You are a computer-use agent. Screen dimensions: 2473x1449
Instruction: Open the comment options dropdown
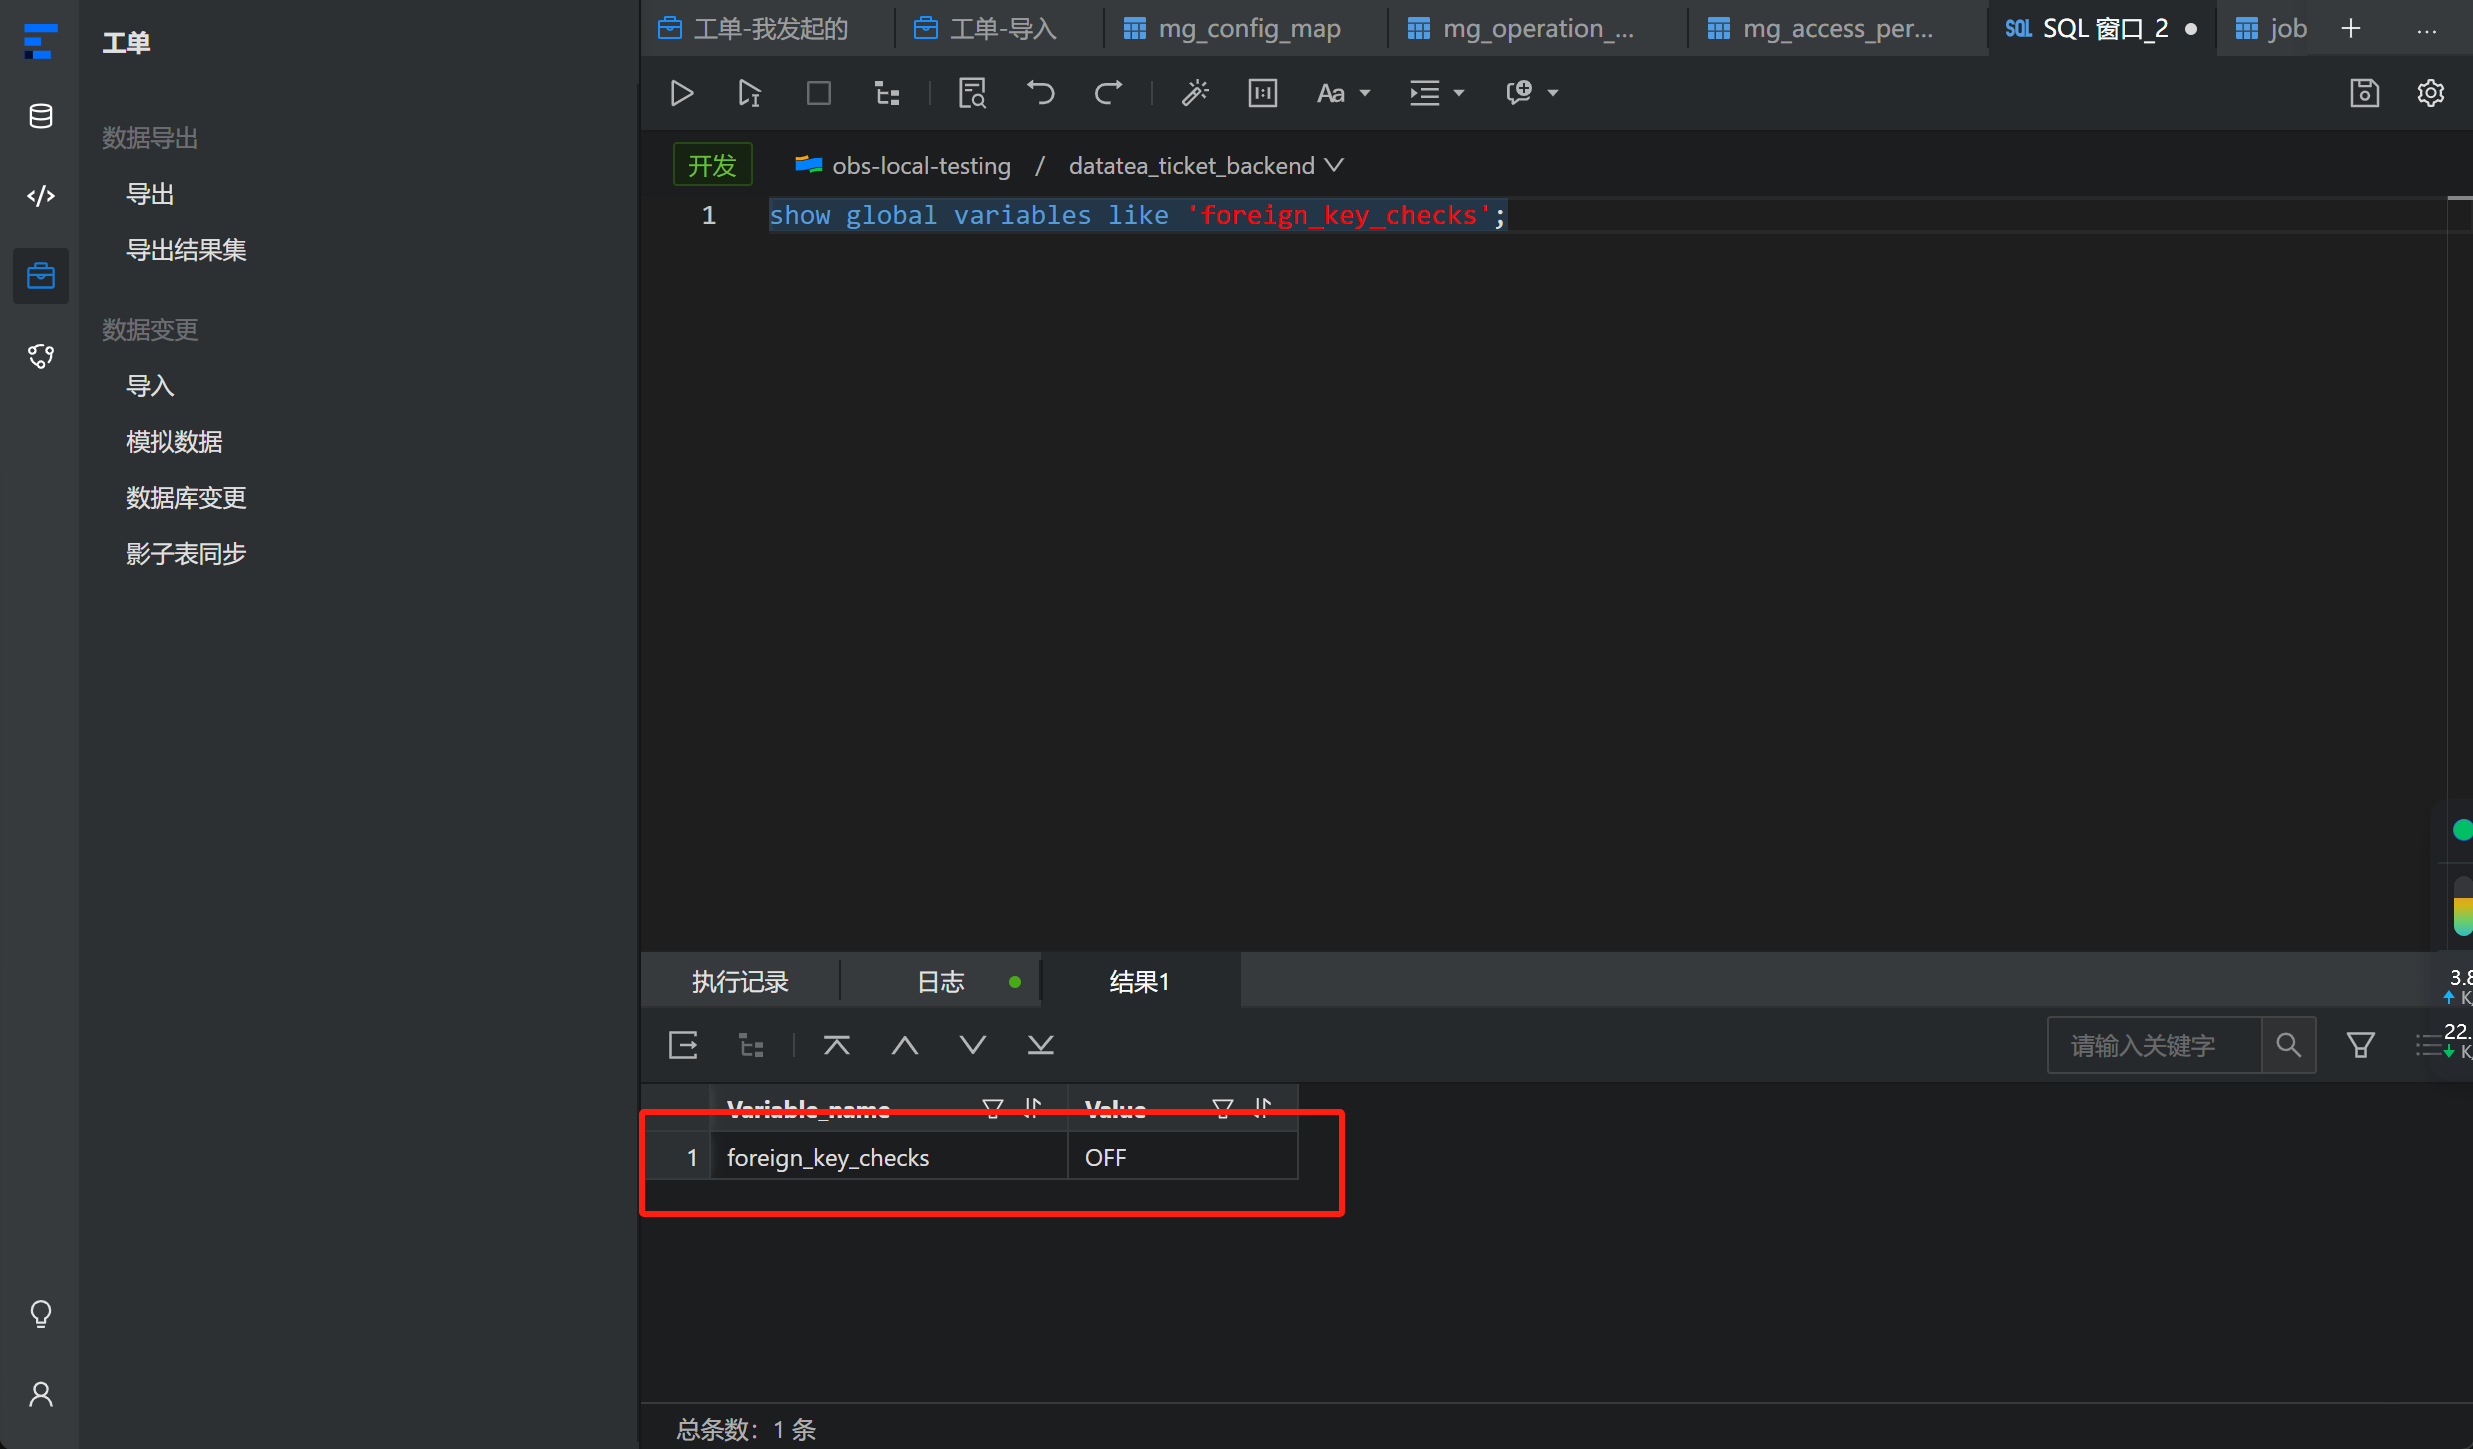pos(1532,93)
